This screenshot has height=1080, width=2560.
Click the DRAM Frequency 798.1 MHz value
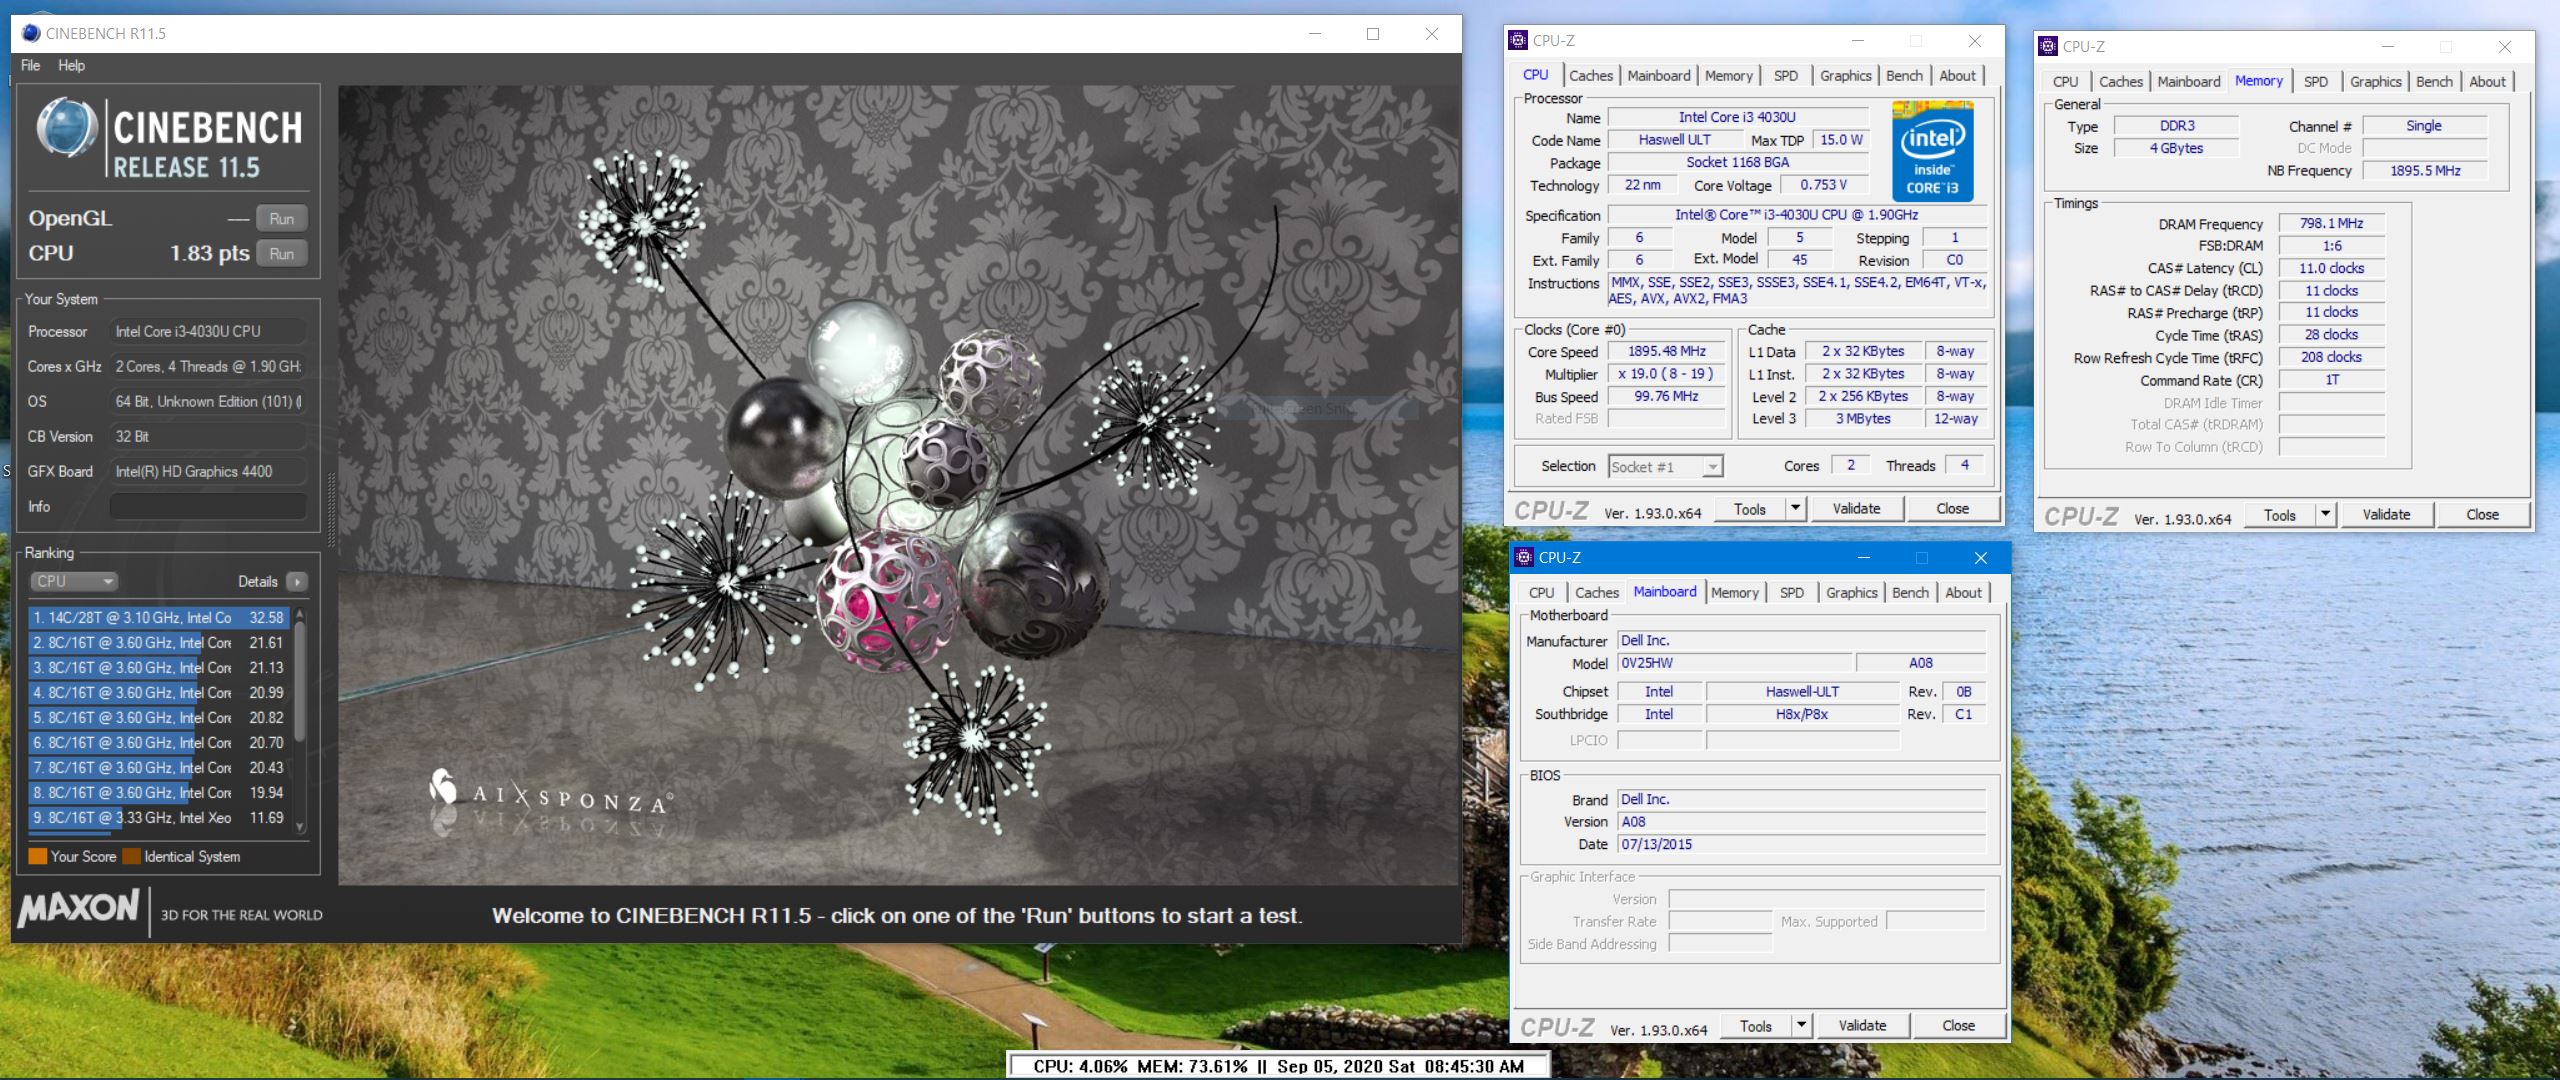point(2332,224)
